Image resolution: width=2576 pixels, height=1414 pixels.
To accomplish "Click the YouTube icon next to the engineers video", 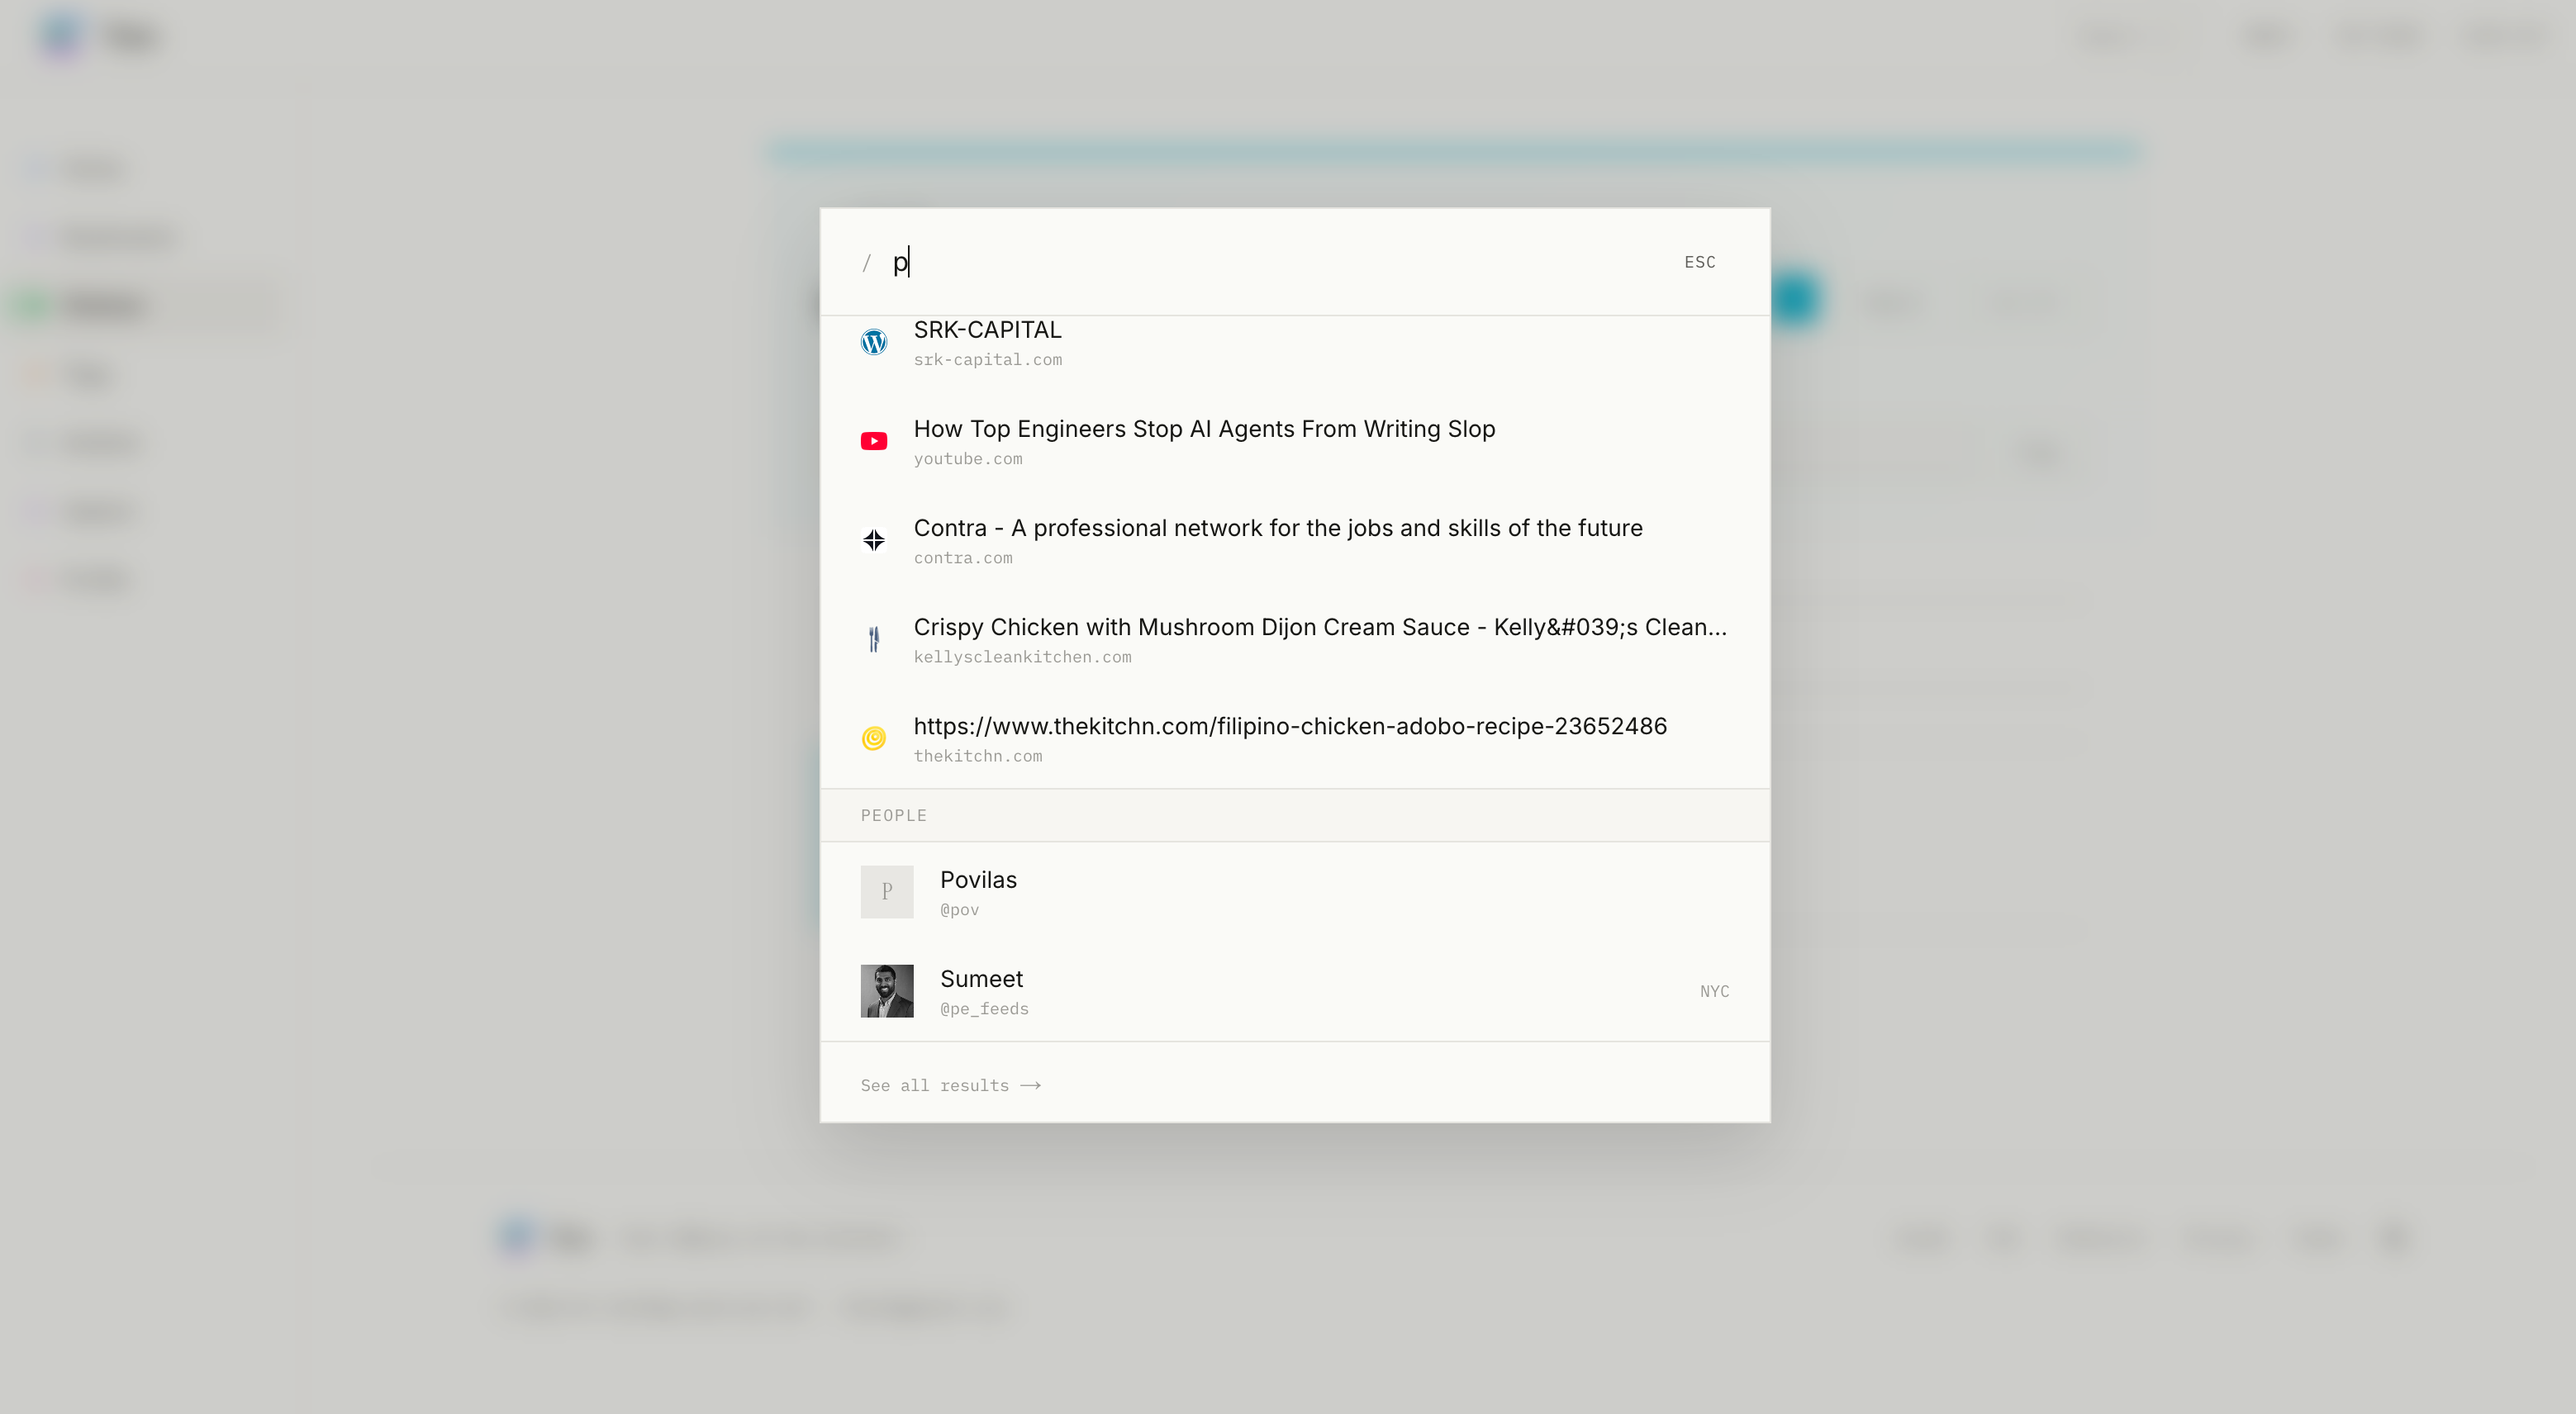I will pyautogui.click(x=874, y=440).
